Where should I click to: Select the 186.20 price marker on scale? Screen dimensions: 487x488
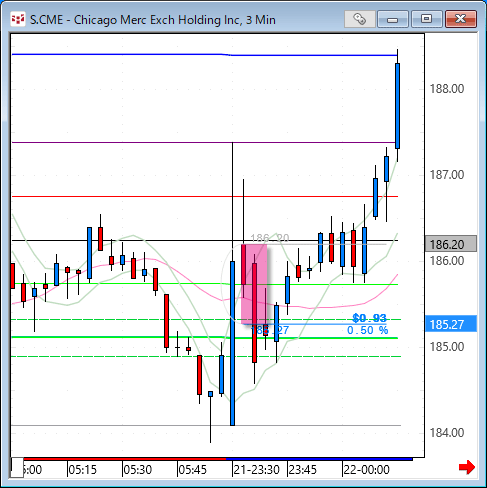[x=451, y=244]
